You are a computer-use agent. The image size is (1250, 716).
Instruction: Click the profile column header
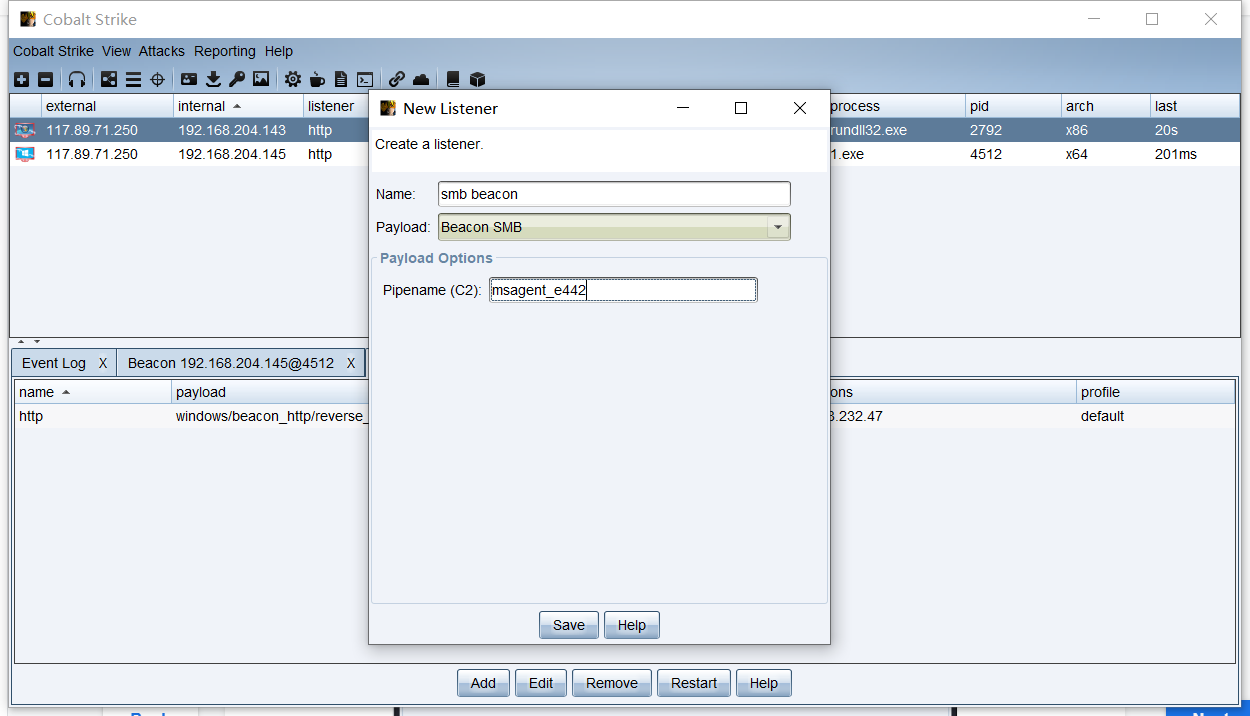click(1157, 392)
